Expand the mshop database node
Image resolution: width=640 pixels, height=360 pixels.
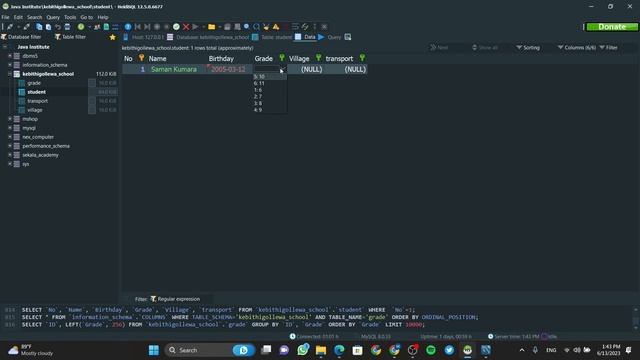[x=10, y=119]
